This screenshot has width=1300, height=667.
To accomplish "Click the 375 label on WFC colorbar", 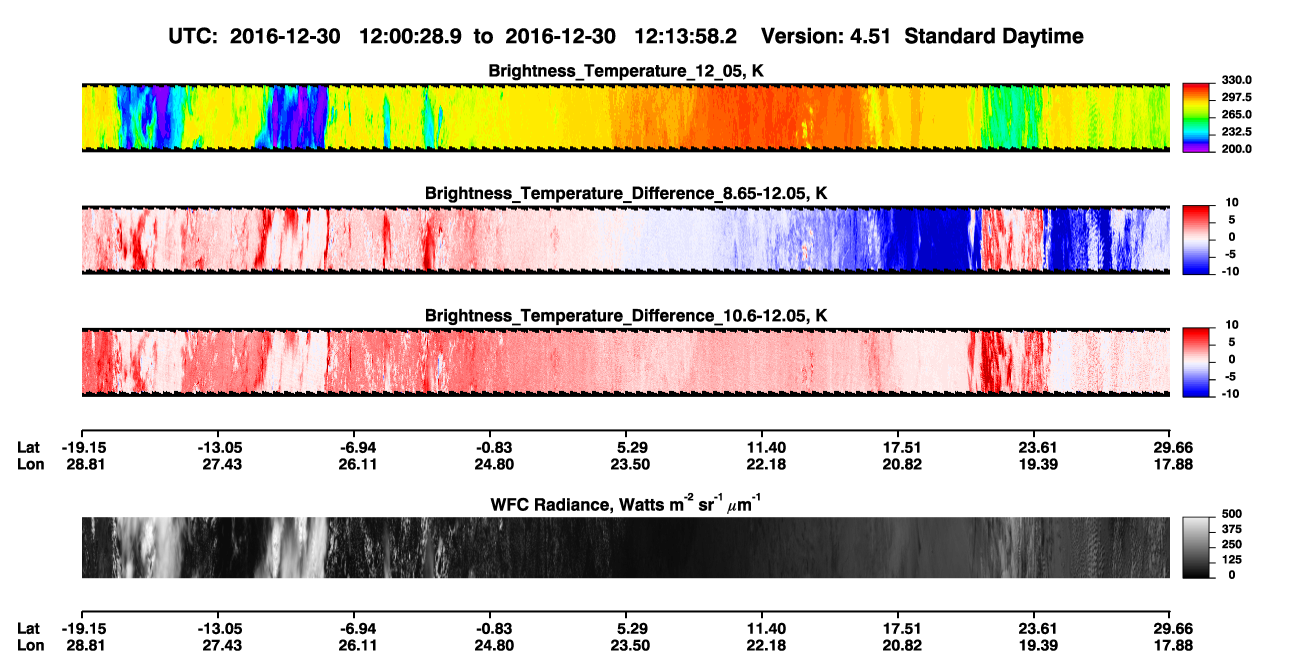I will pyautogui.click(x=1232, y=530).
